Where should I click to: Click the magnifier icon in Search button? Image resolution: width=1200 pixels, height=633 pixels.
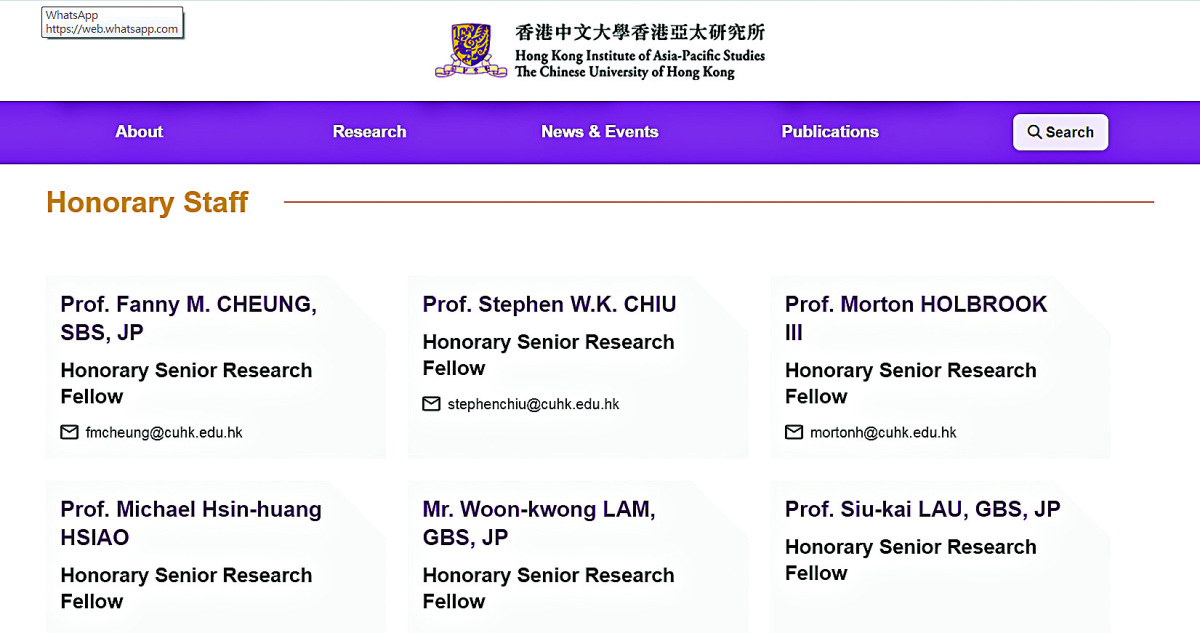(1035, 132)
